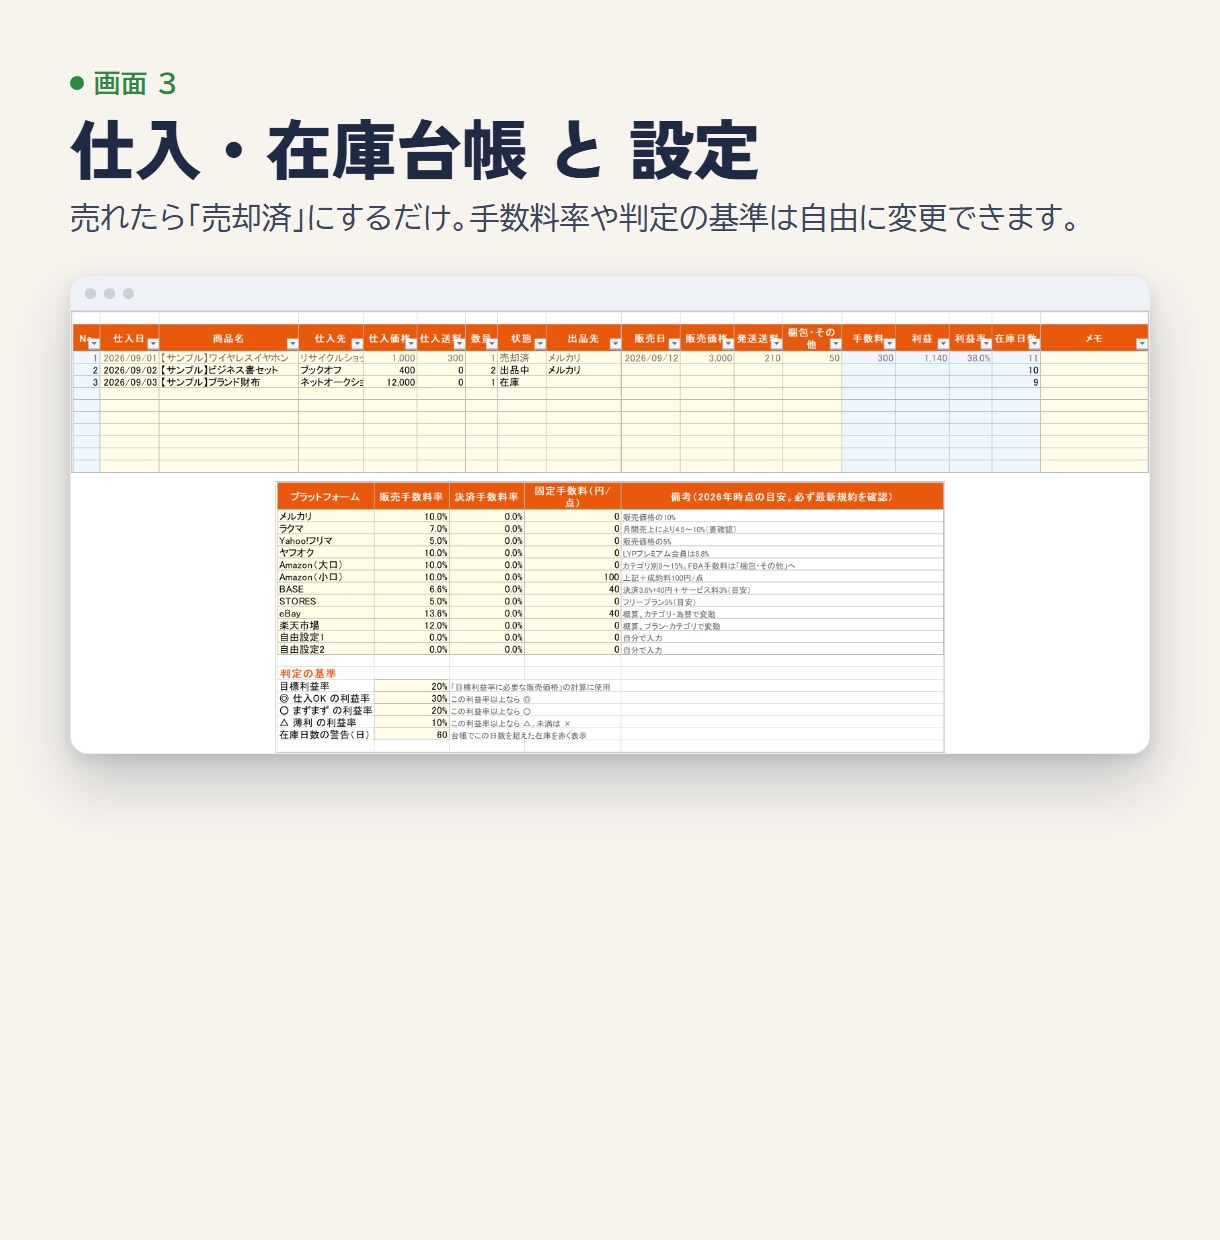Click the 2026/09/12 sale date cell
The image size is (1220, 1240).
pyautogui.click(x=651, y=358)
